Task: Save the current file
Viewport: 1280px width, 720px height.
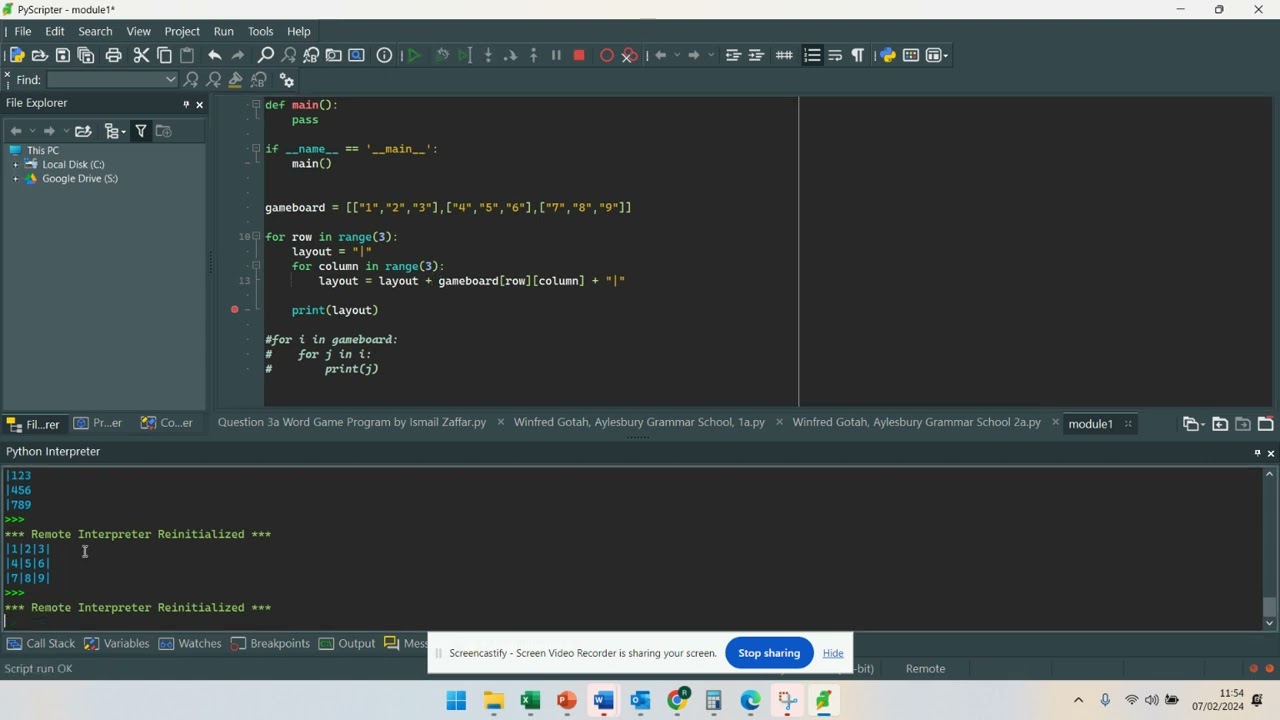Action: click(x=63, y=56)
